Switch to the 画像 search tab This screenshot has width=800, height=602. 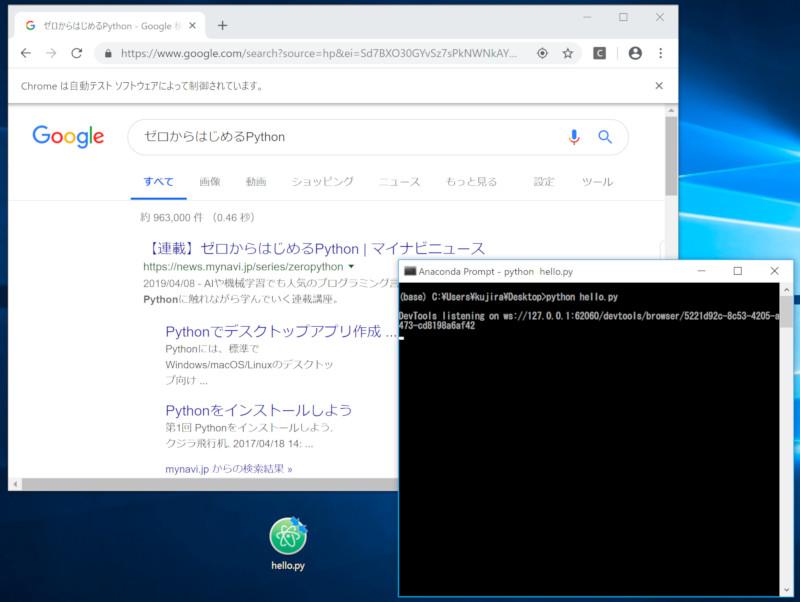coord(210,182)
